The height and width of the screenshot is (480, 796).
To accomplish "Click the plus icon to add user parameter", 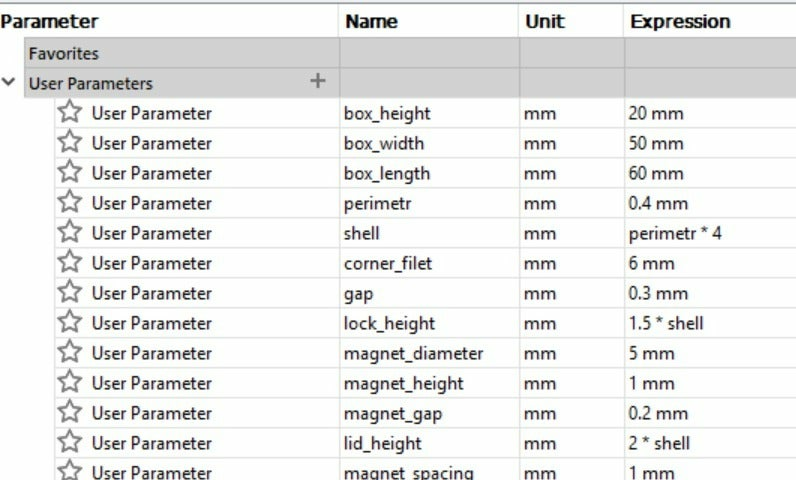I will (x=318, y=82).
